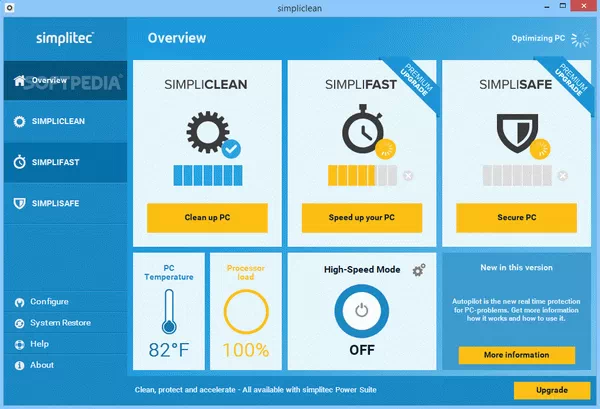Click the Overview page heading

[177, 38]
